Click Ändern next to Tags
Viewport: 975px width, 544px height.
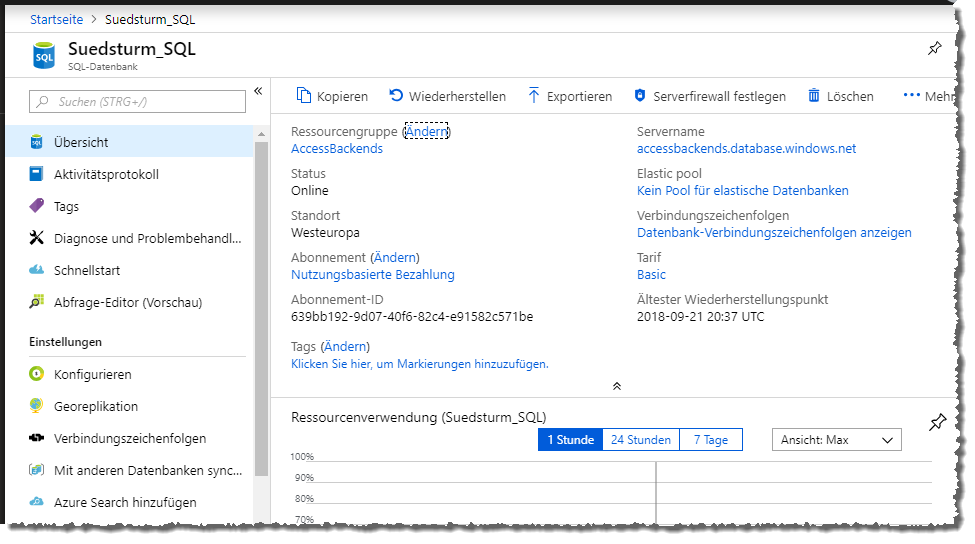[345, 346]
